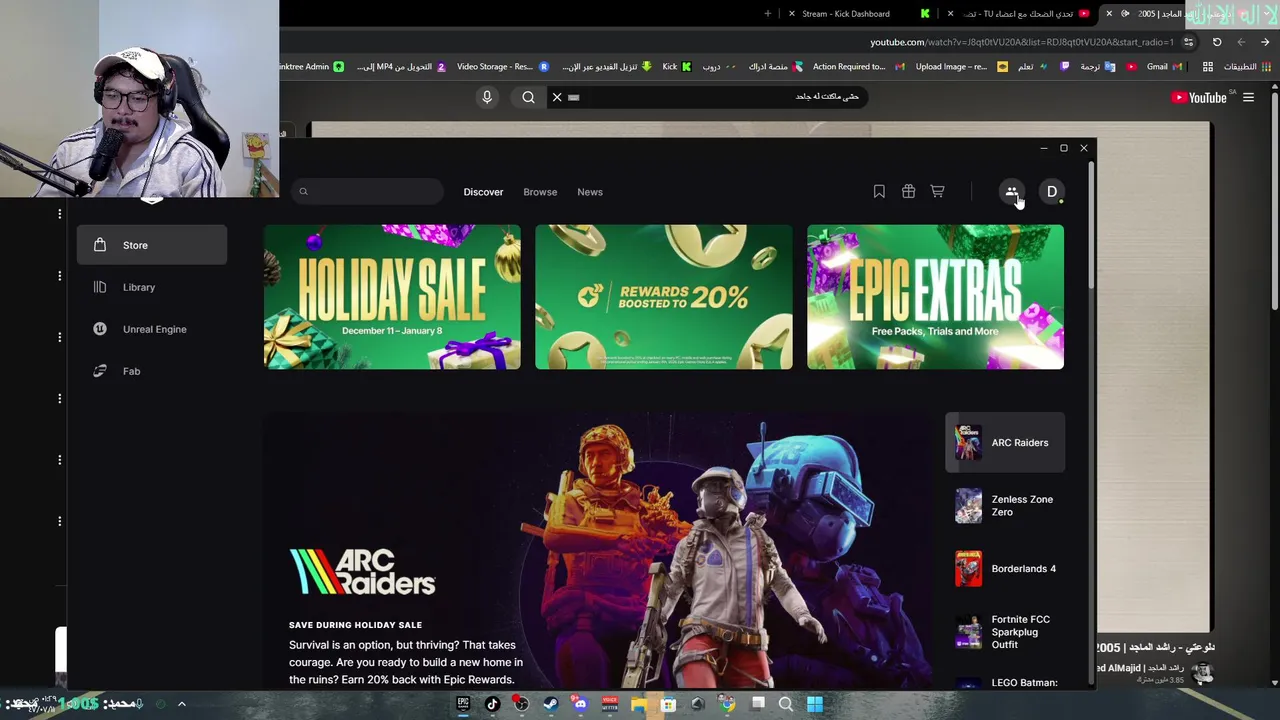The height and width of the screenshot is (720, 1280).
Task: Click the browser address bar URL
Action: tap(1021, 42)
